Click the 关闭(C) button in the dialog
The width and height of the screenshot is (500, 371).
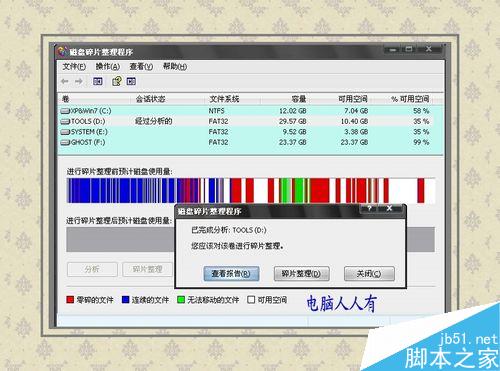369,274
